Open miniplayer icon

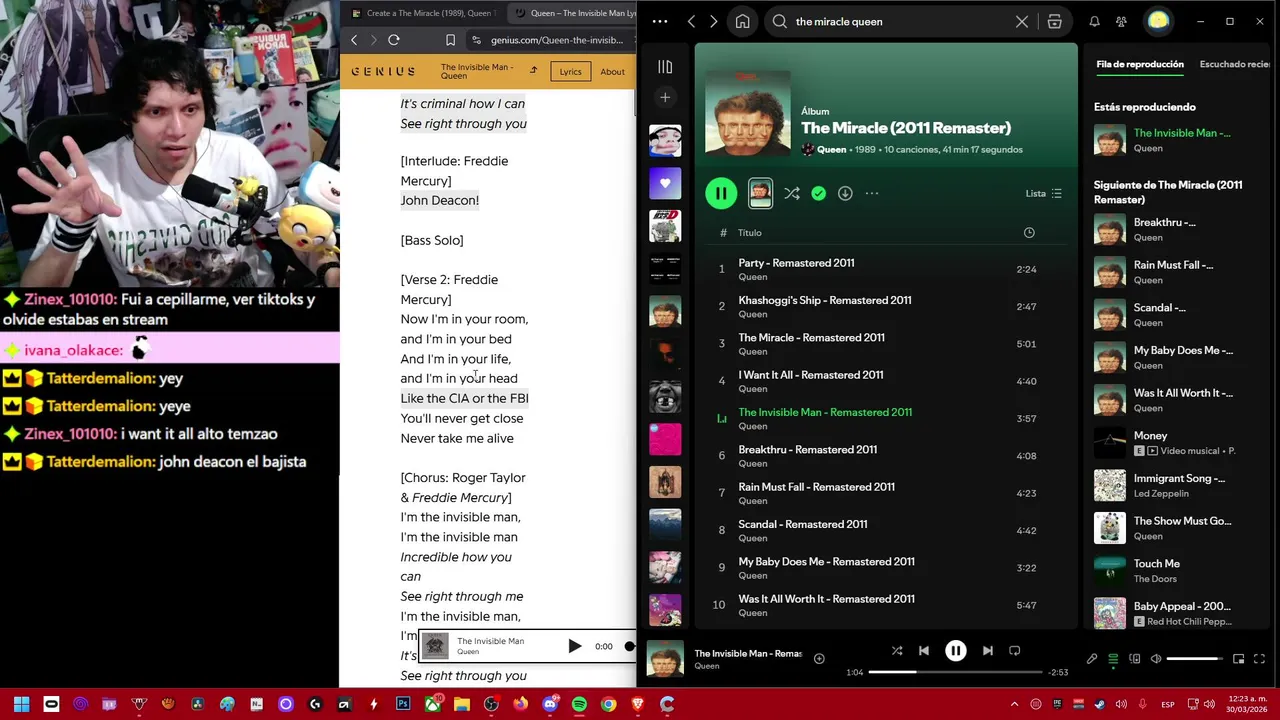click(1238, 659)
